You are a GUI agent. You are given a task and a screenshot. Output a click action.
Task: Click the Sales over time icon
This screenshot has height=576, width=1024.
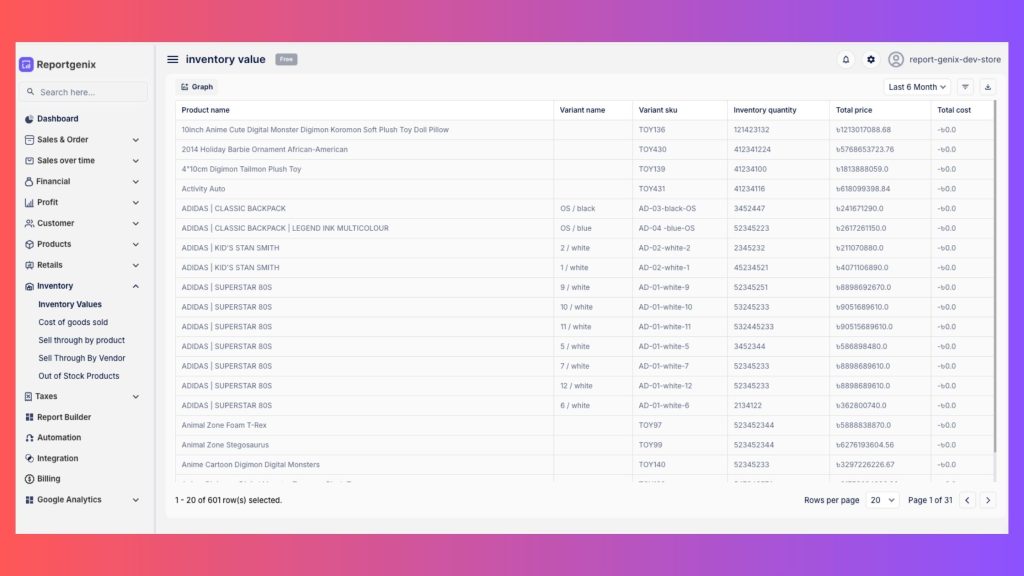tap(29, 161)
